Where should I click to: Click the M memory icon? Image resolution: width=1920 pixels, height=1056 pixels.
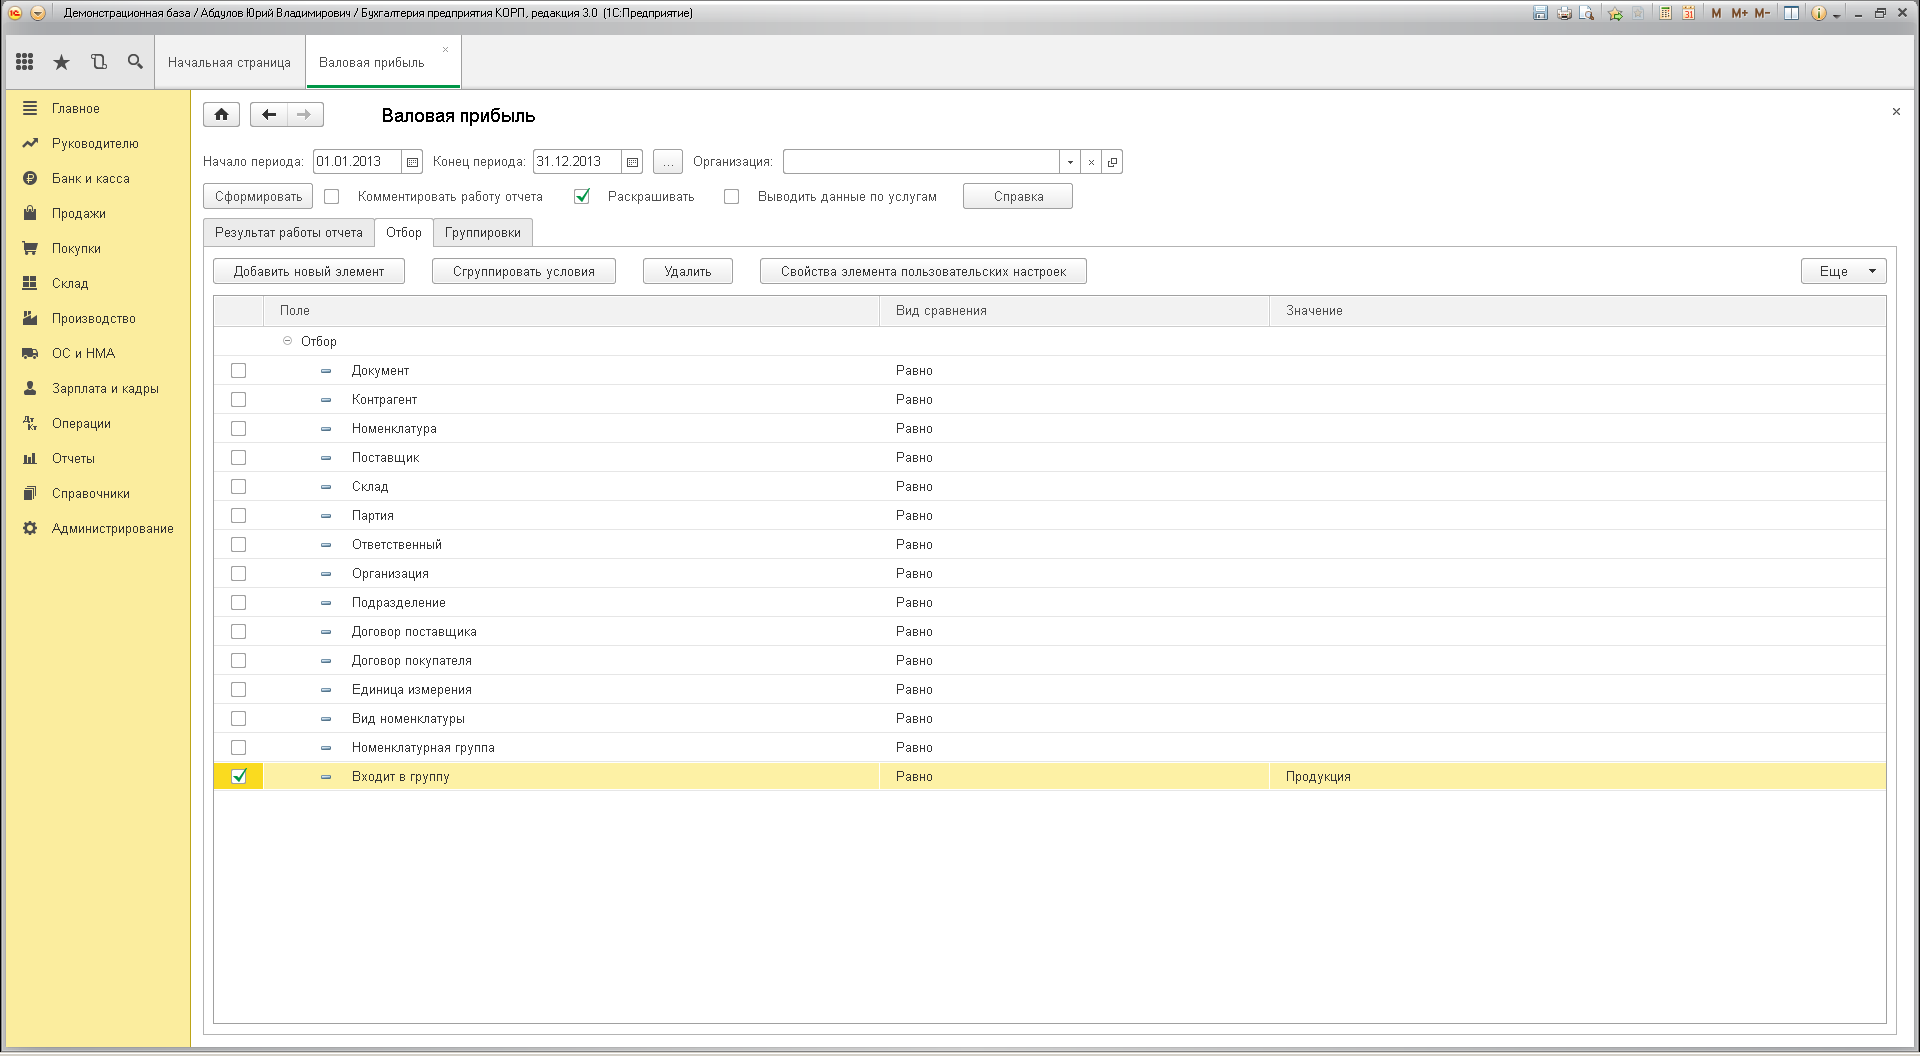click(1716, 13)
